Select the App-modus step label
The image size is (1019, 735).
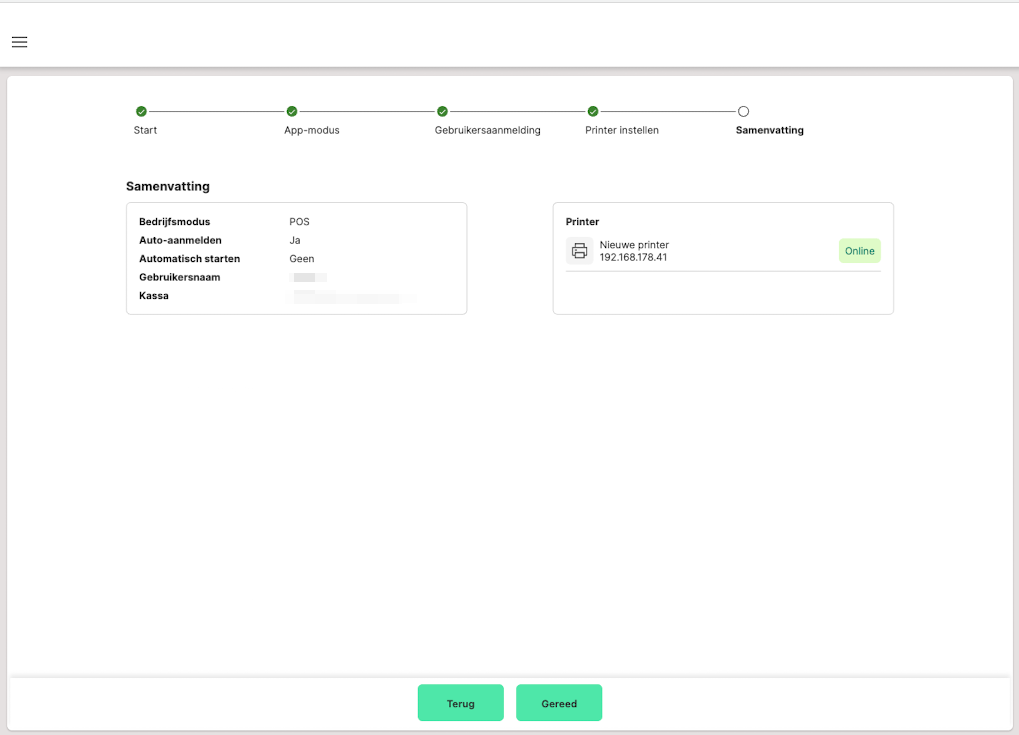pos(312,130)
